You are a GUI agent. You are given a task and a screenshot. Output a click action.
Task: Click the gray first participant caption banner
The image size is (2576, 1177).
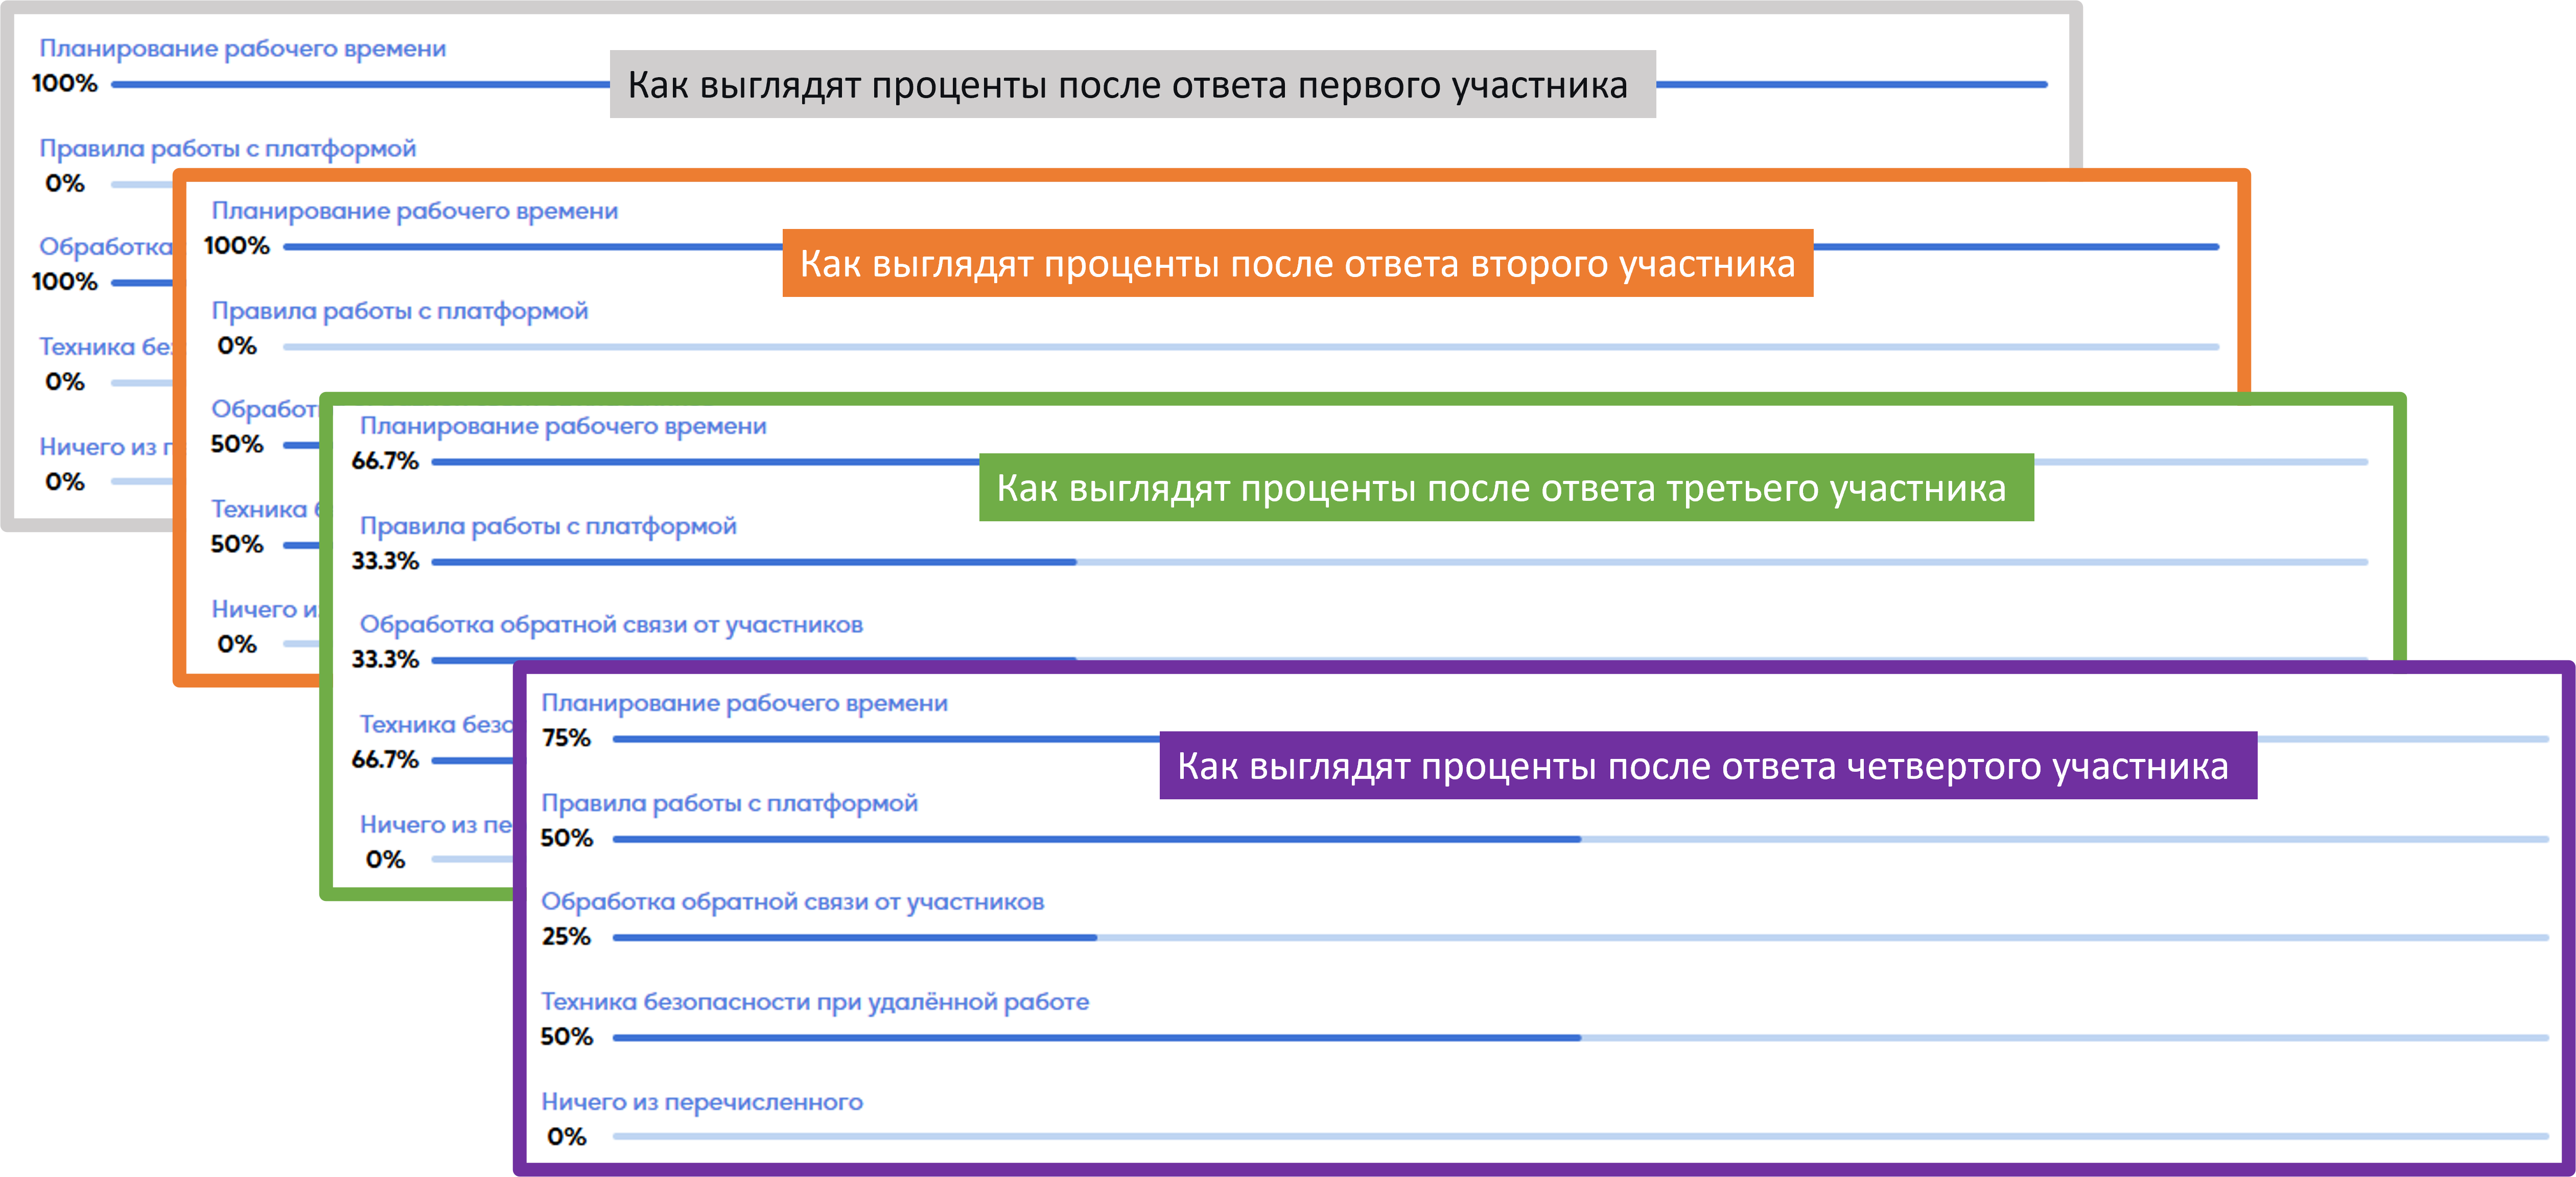1132,85
